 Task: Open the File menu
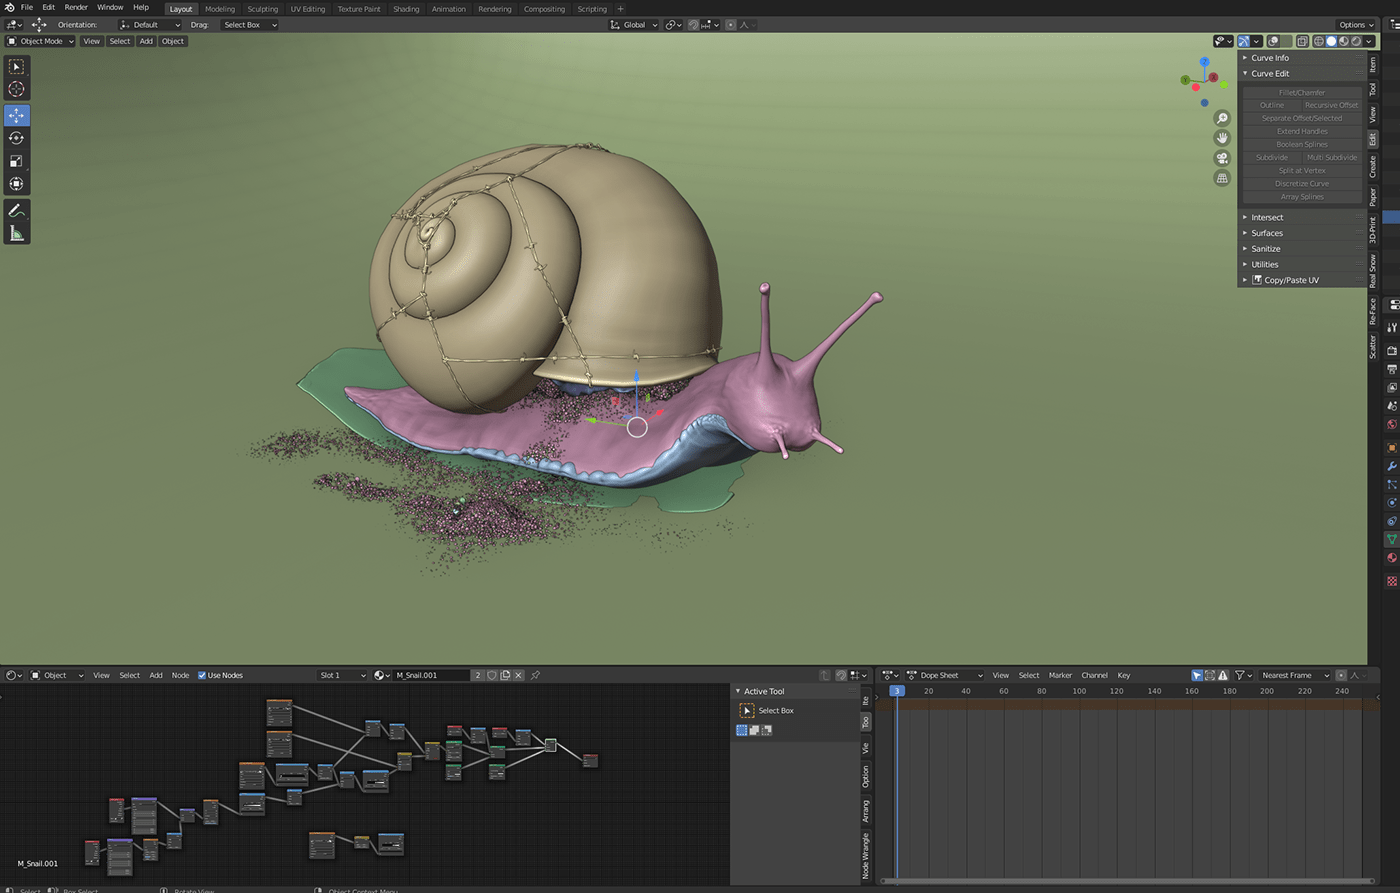26,7
